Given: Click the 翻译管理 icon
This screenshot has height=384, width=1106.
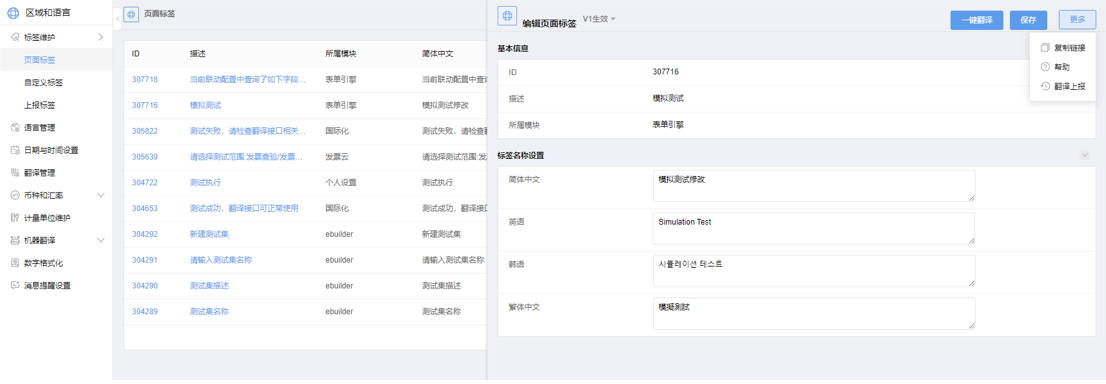Looking at the screenshot, I should (x=16, y=172).
